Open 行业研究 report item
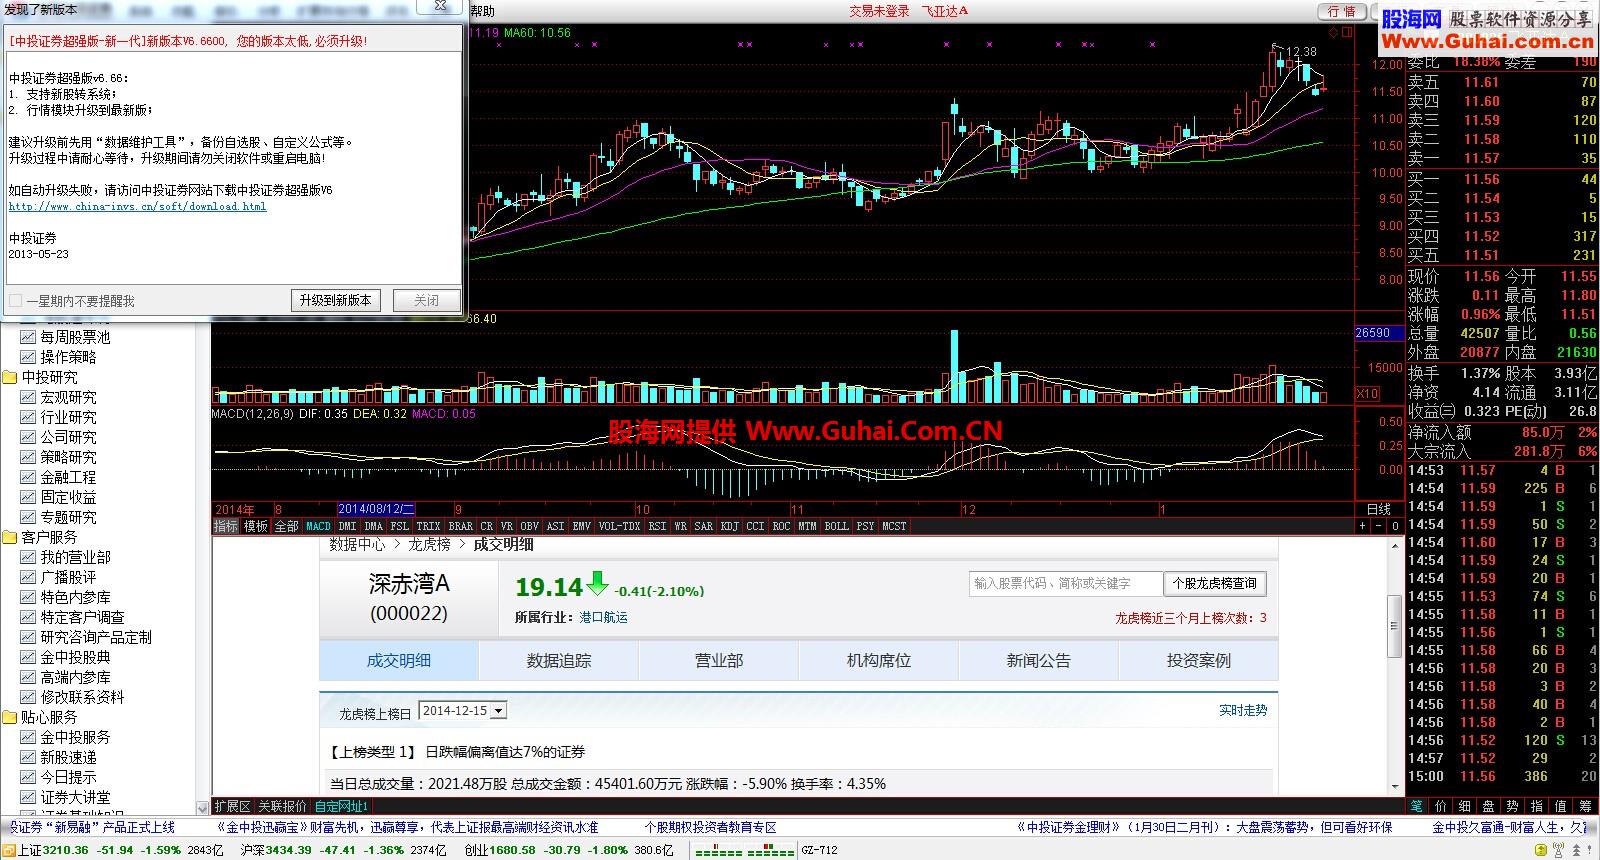 [x=68, y=417]
